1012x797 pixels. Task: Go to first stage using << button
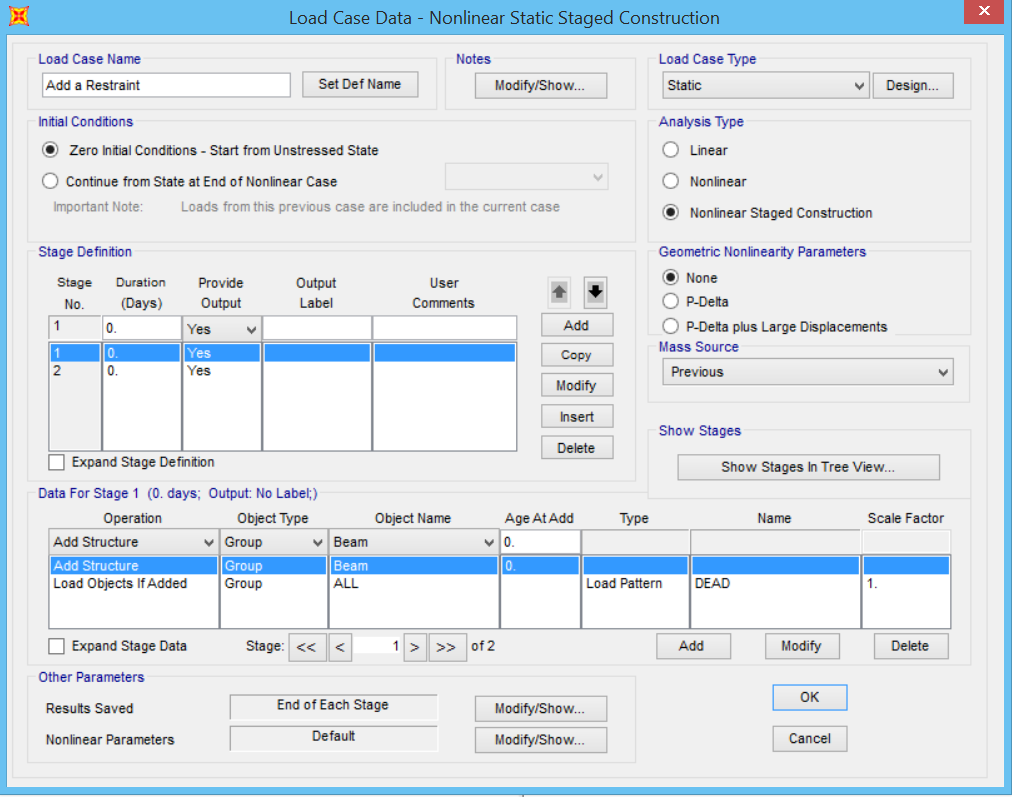point(308,646)
